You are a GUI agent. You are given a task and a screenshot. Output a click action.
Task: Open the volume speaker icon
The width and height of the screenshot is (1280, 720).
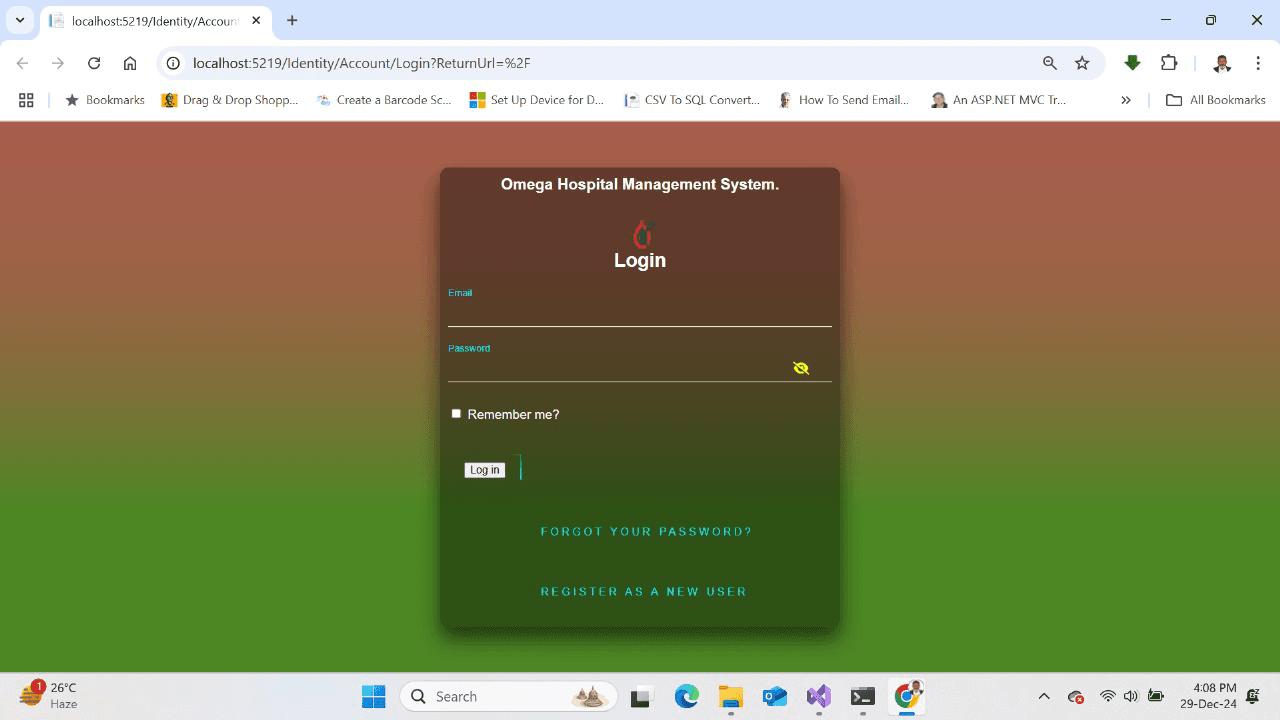[x=1131, y=696]
